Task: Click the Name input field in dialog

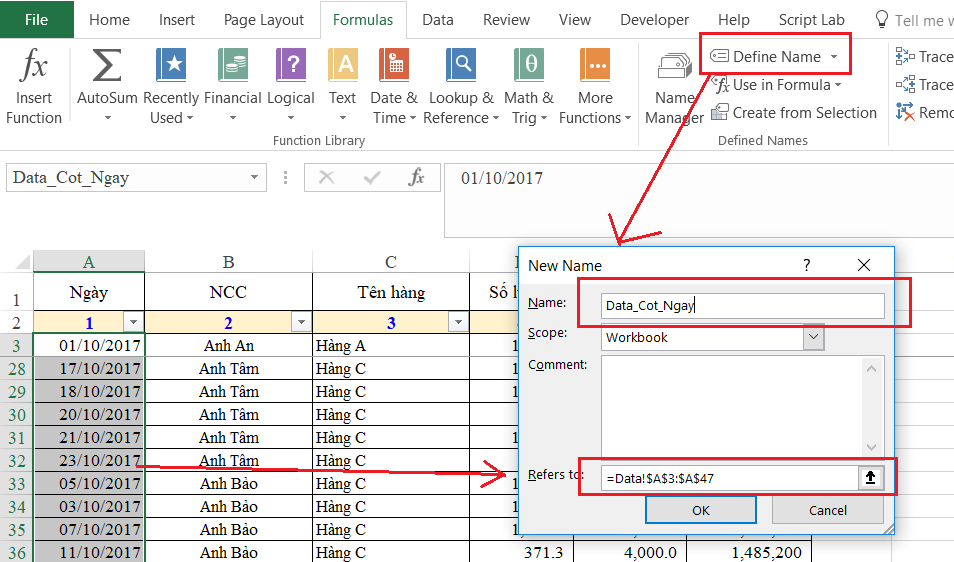Action: point(743,306)
